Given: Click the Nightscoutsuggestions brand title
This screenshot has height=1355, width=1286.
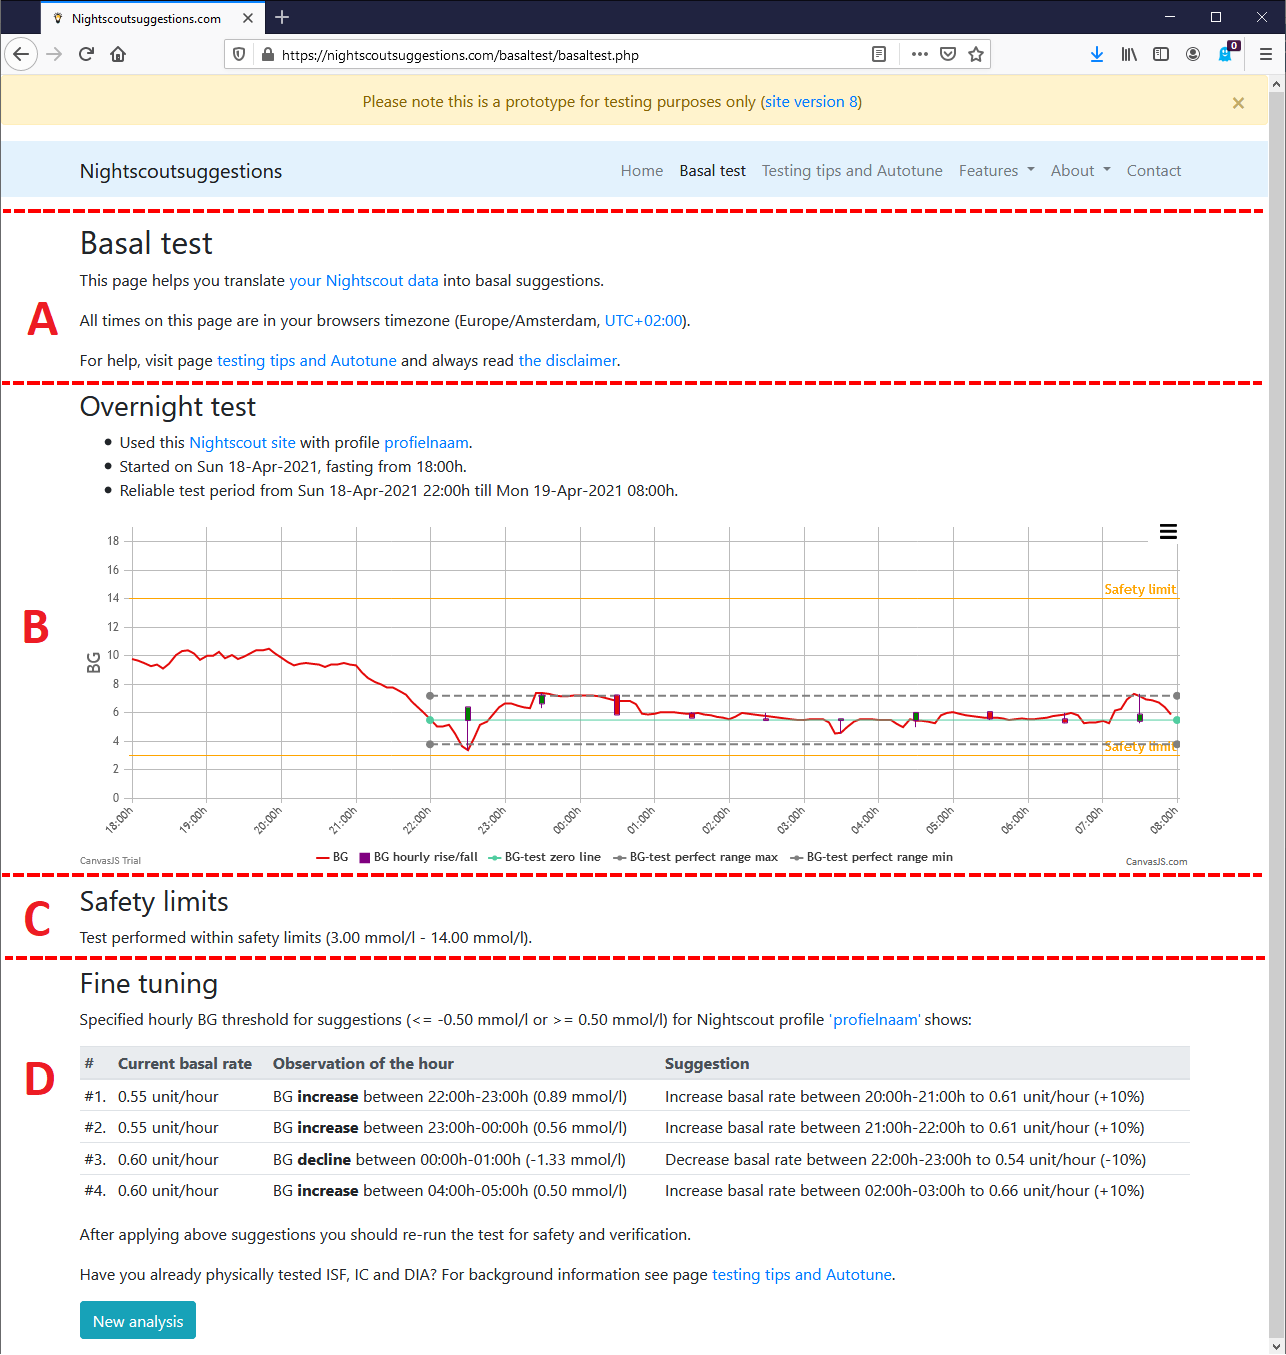Looking at the screenshot, I should [x=181, y=171].
